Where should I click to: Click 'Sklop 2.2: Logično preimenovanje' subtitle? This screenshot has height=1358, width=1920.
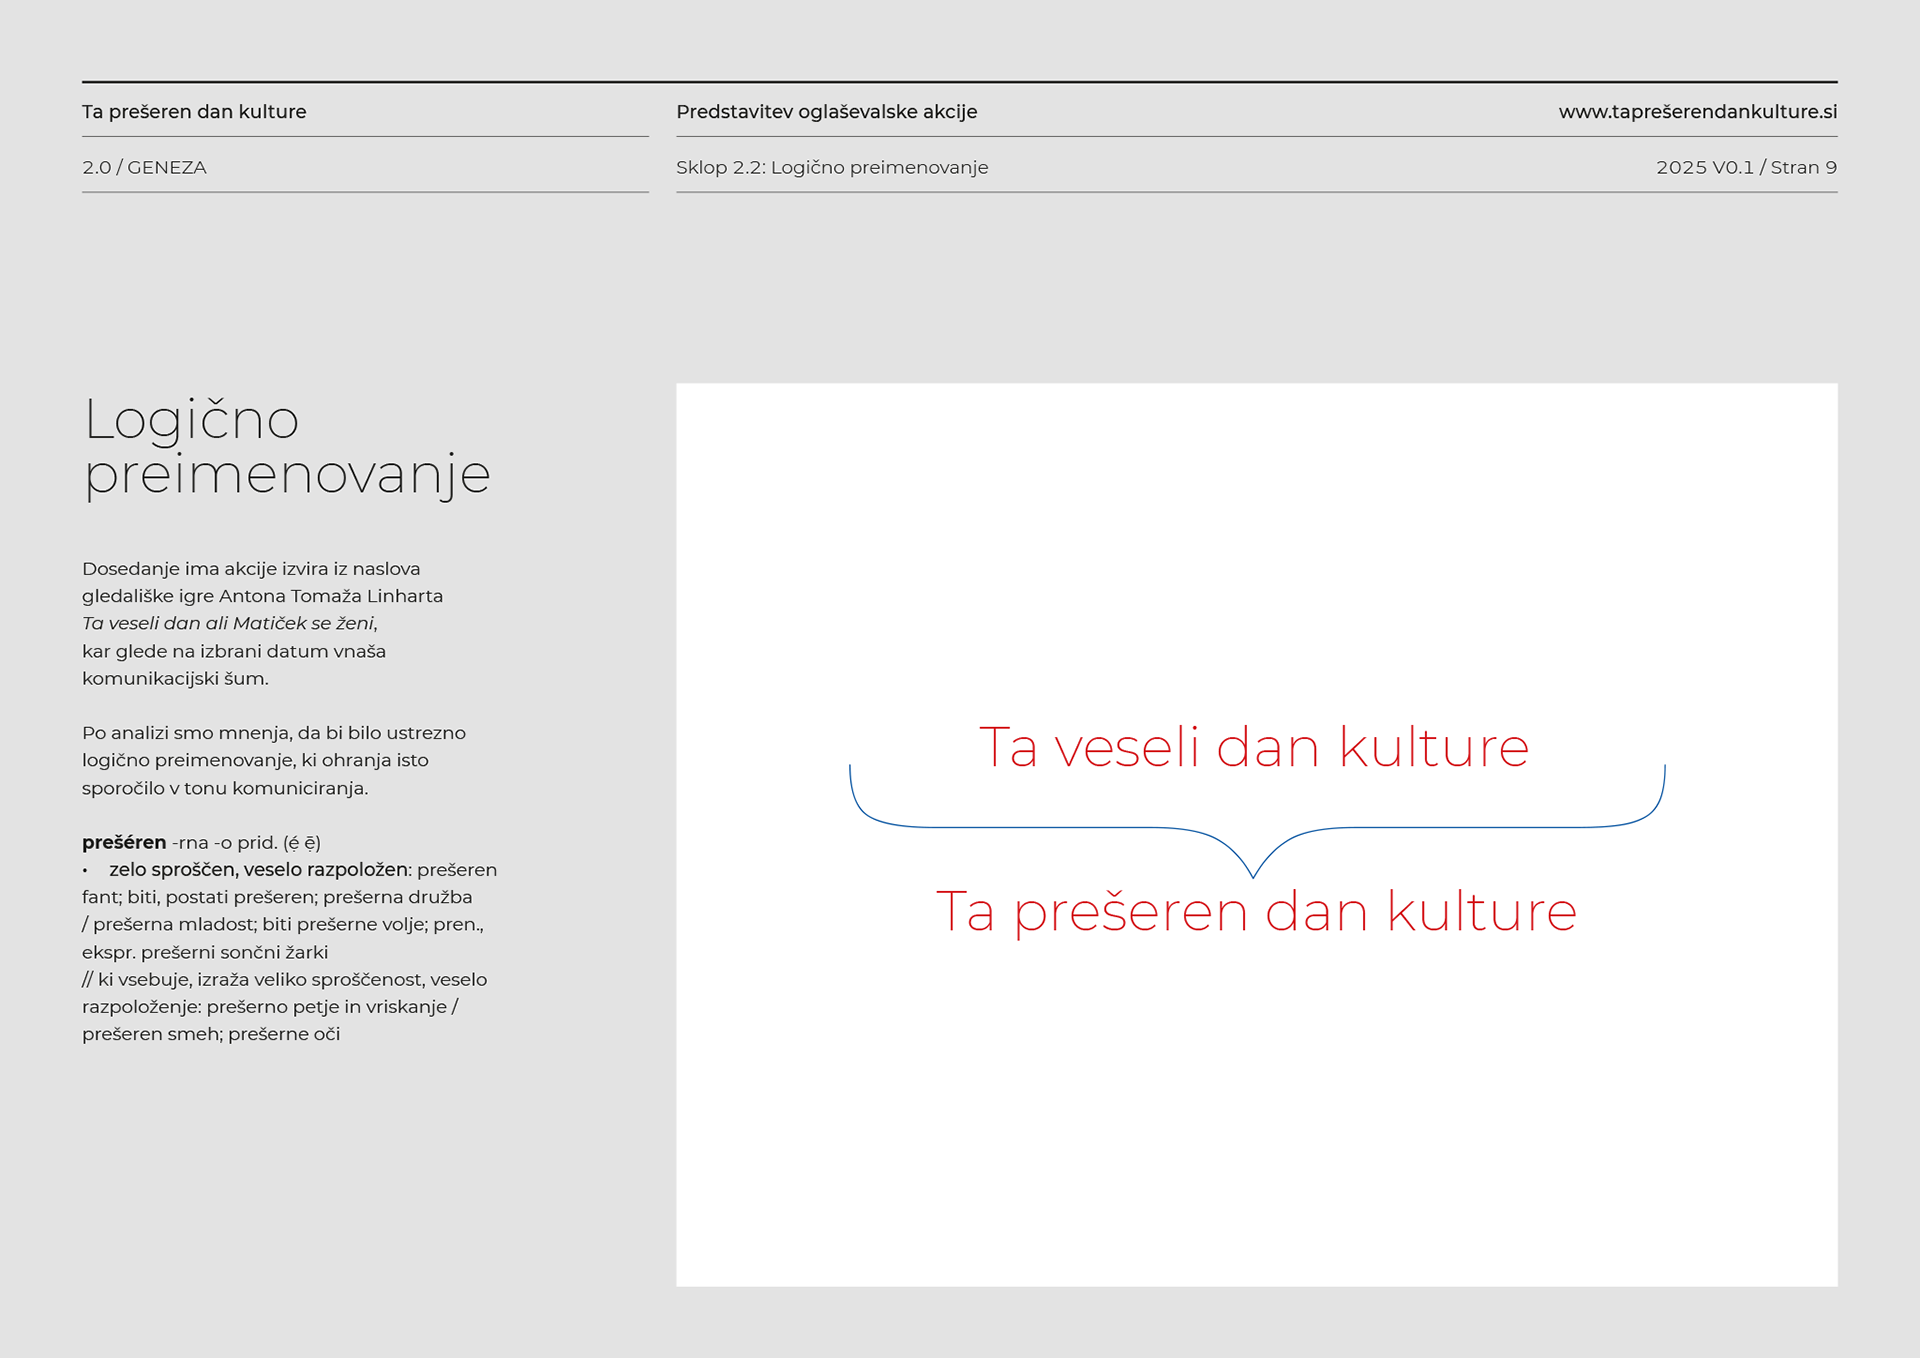[x=831, y=167]
